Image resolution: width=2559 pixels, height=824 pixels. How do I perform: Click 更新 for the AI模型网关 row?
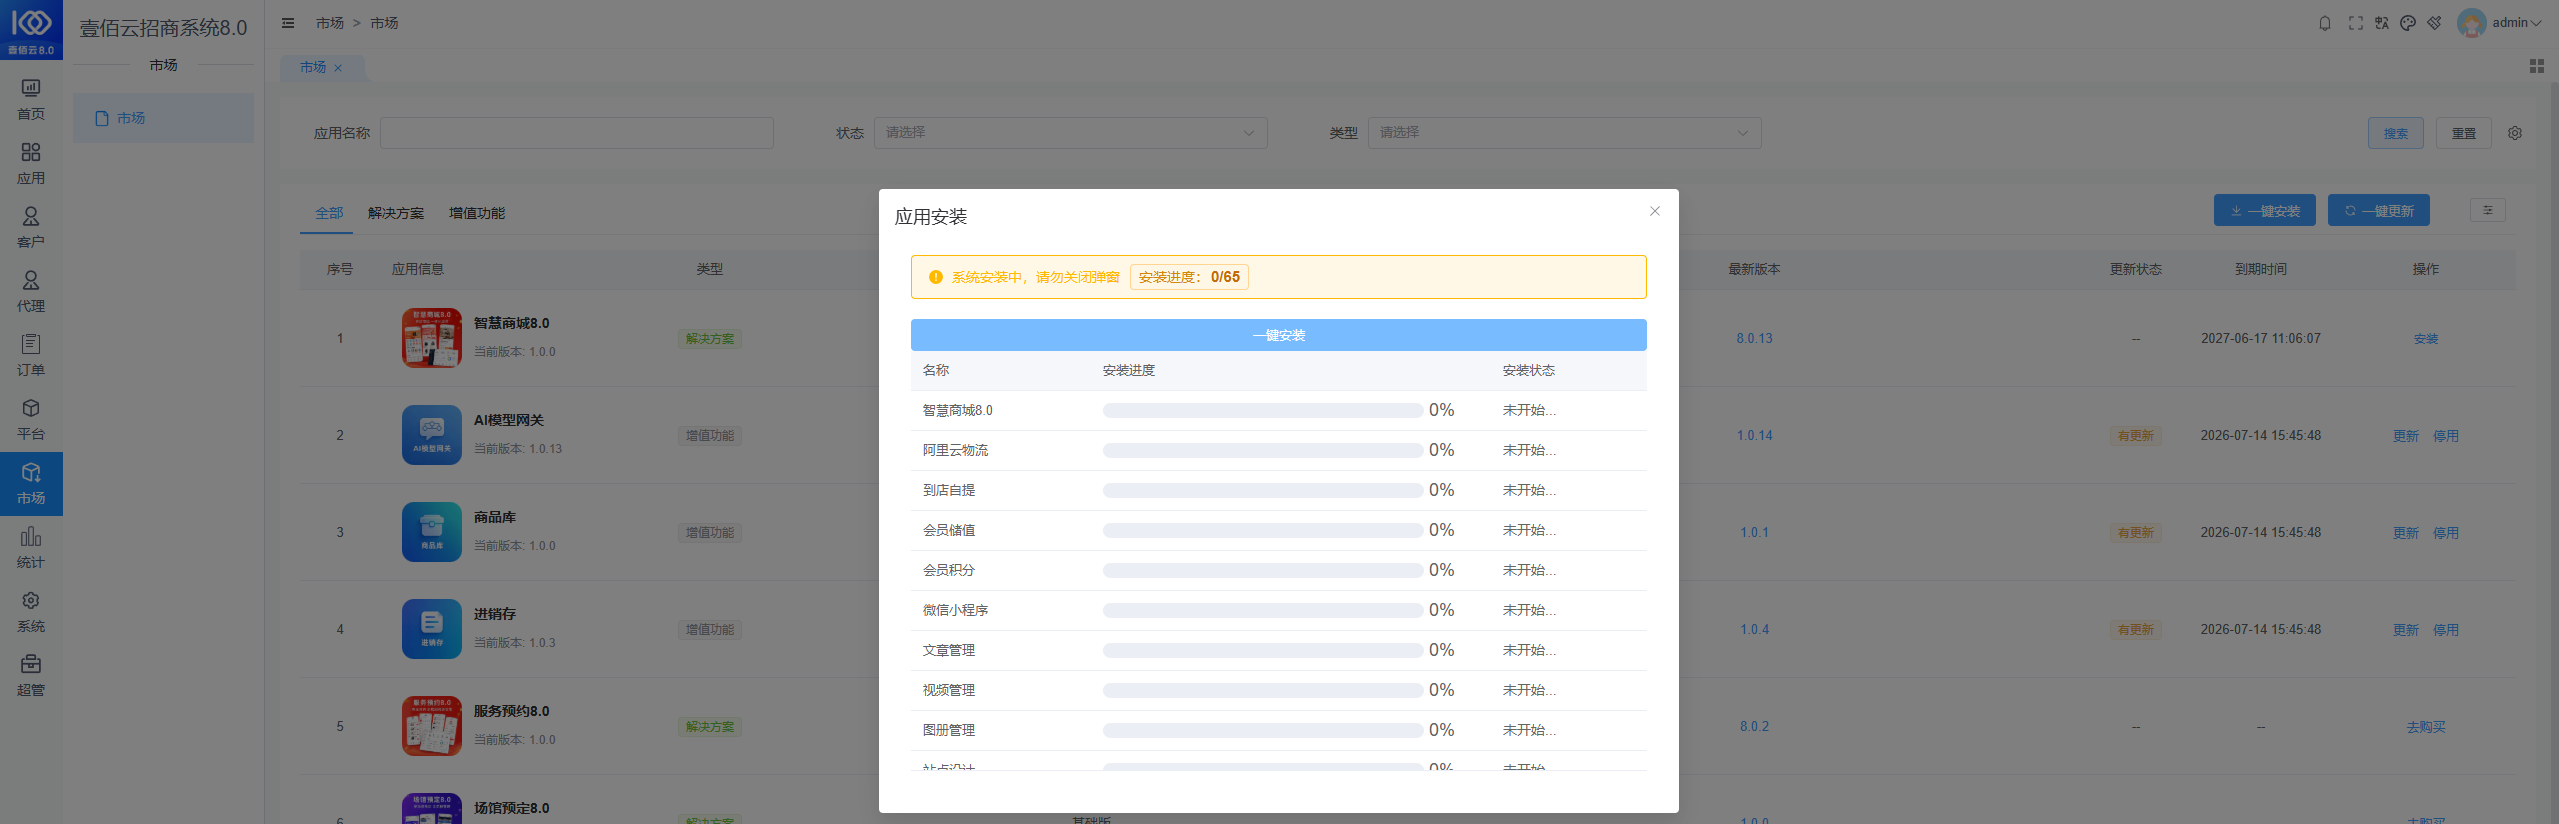coord(2406,436)
